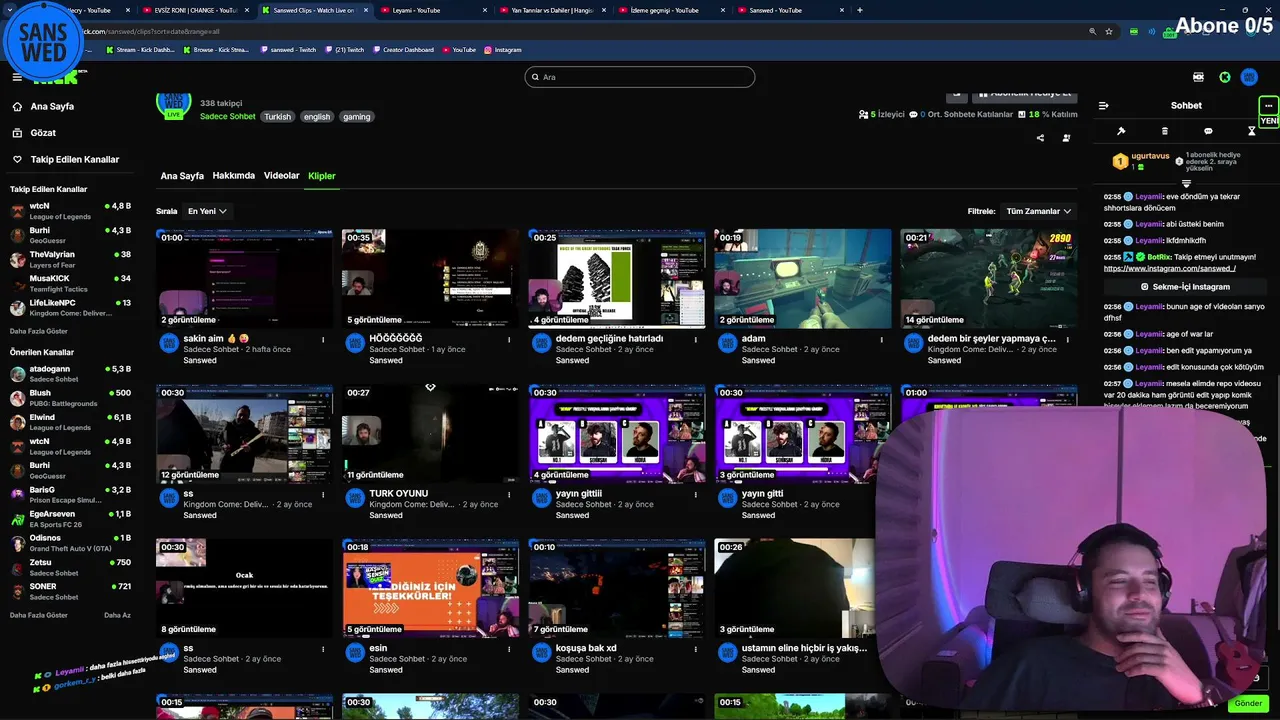Open a new browser tab with plus
Screen dimensions: 1280x720
pos(859,10)
